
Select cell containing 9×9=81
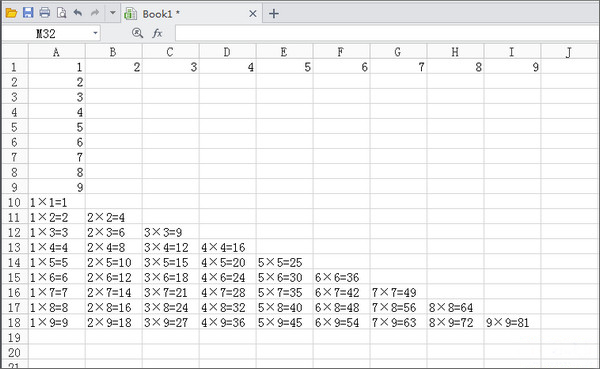pos(512,322)
